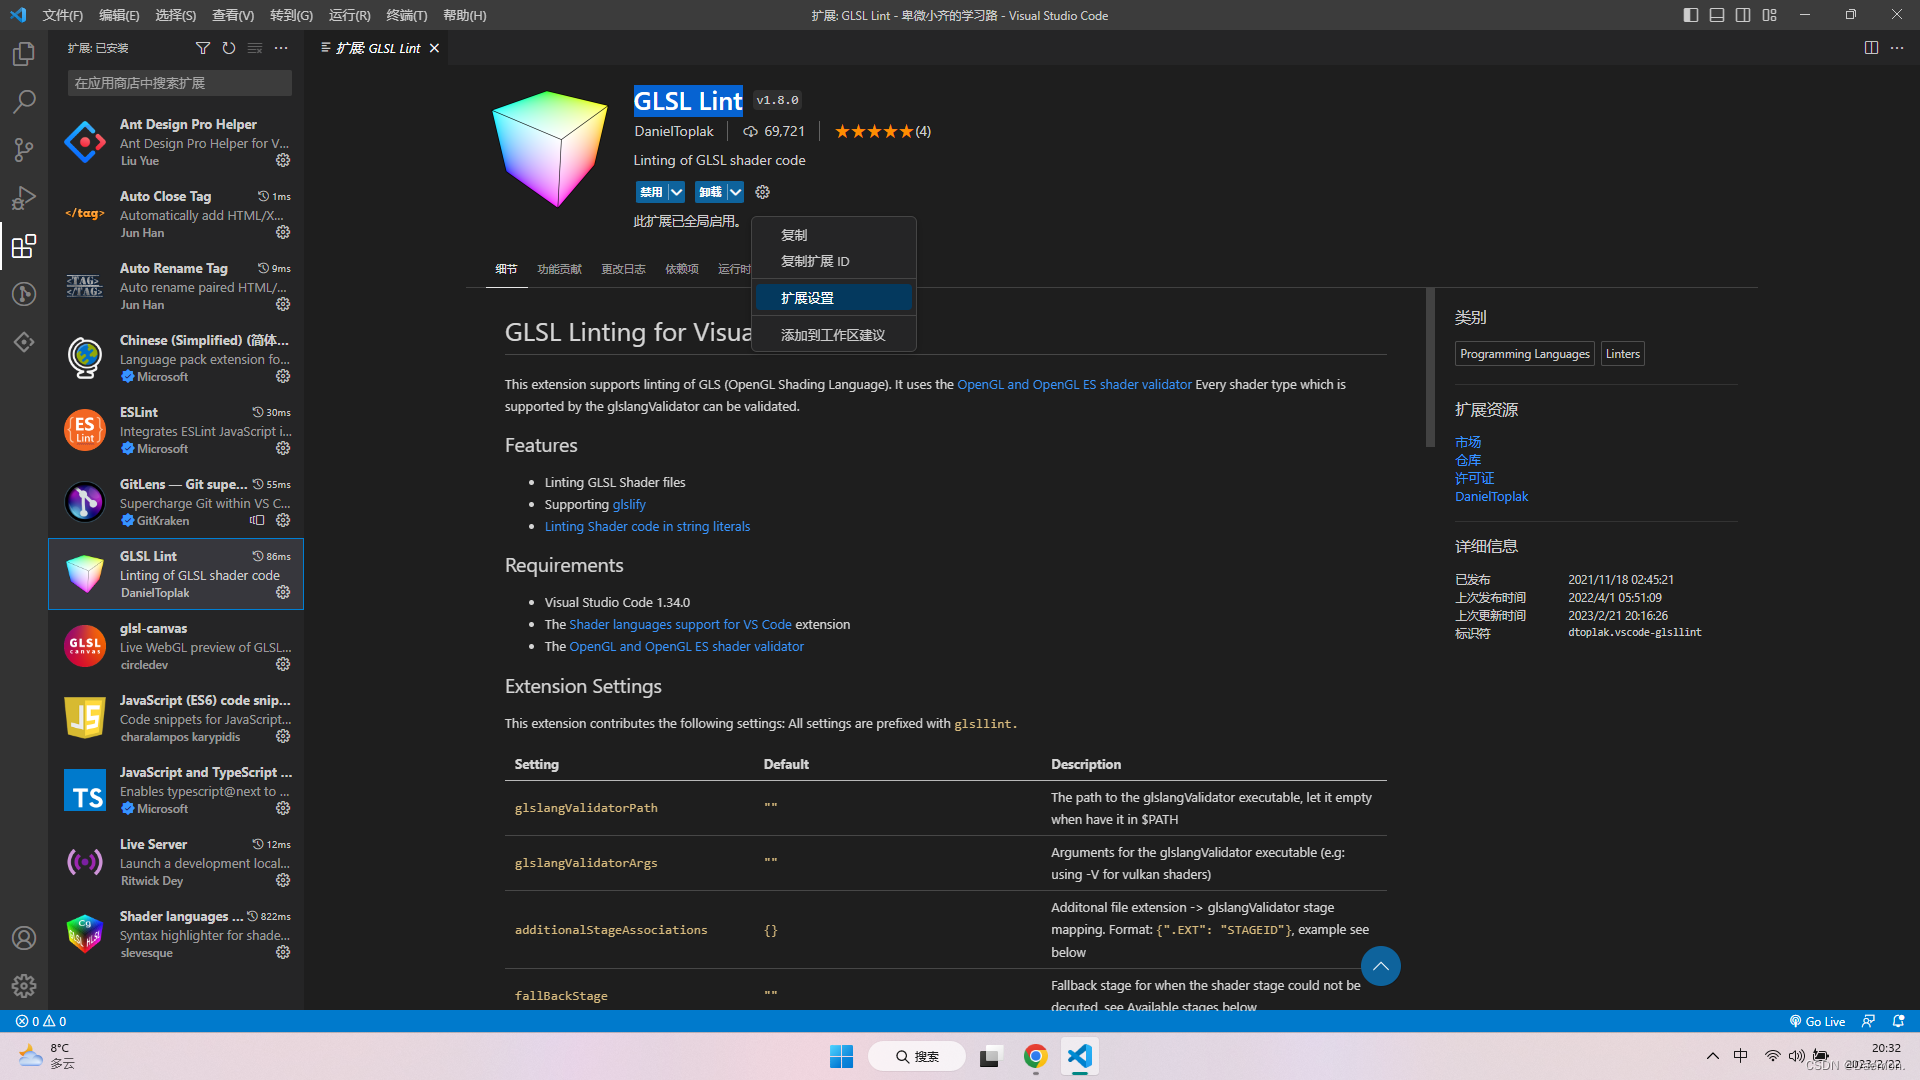Open Run and Debug view

tap(24, 198)
